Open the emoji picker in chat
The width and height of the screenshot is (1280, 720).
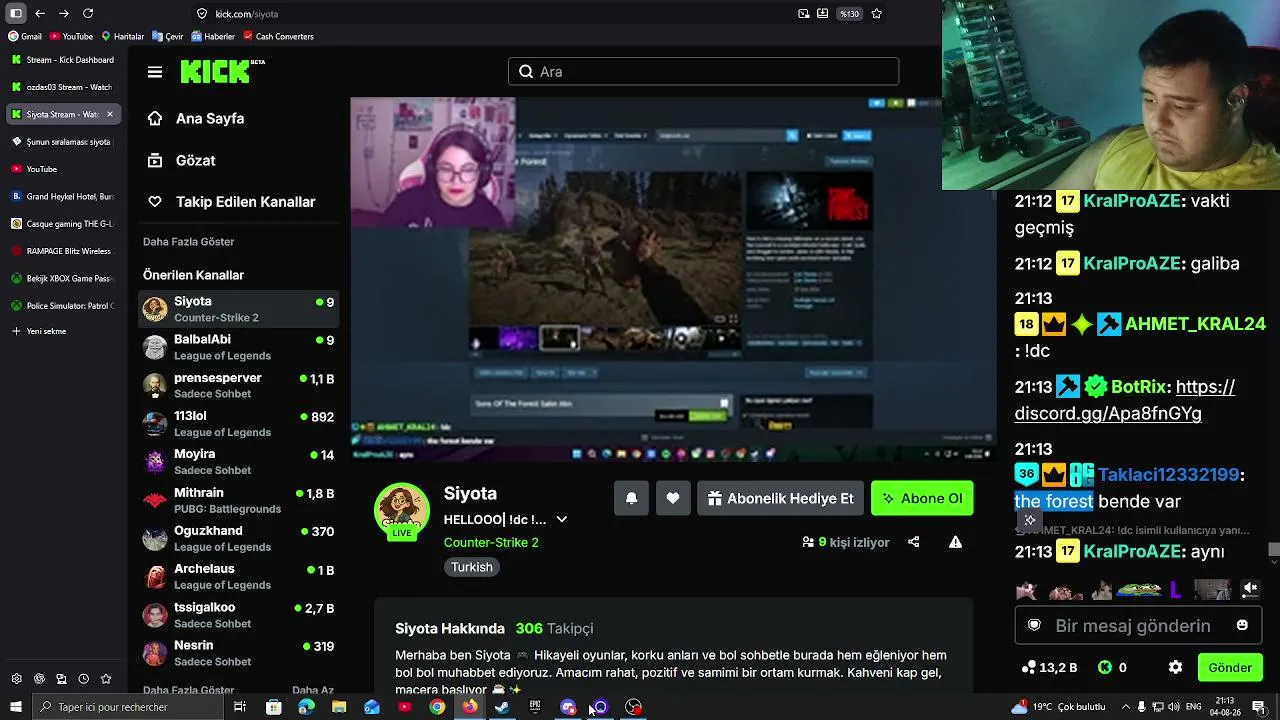point(1242,625)
